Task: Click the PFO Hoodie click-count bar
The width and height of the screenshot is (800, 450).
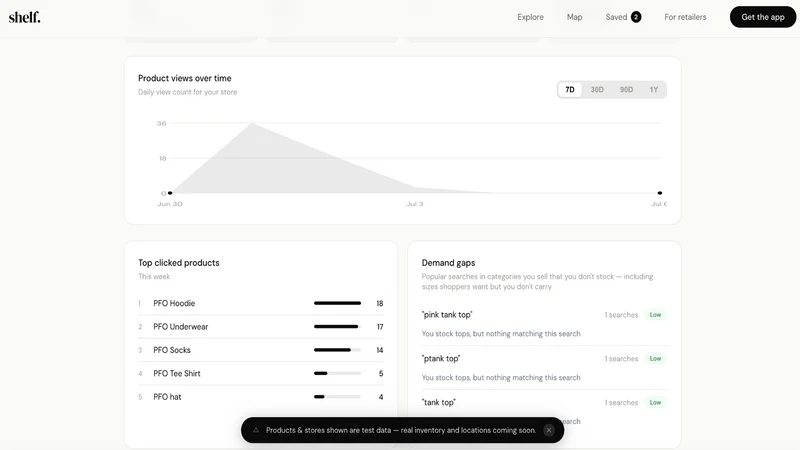Action: pyautogui.click(x=337, y=303)
